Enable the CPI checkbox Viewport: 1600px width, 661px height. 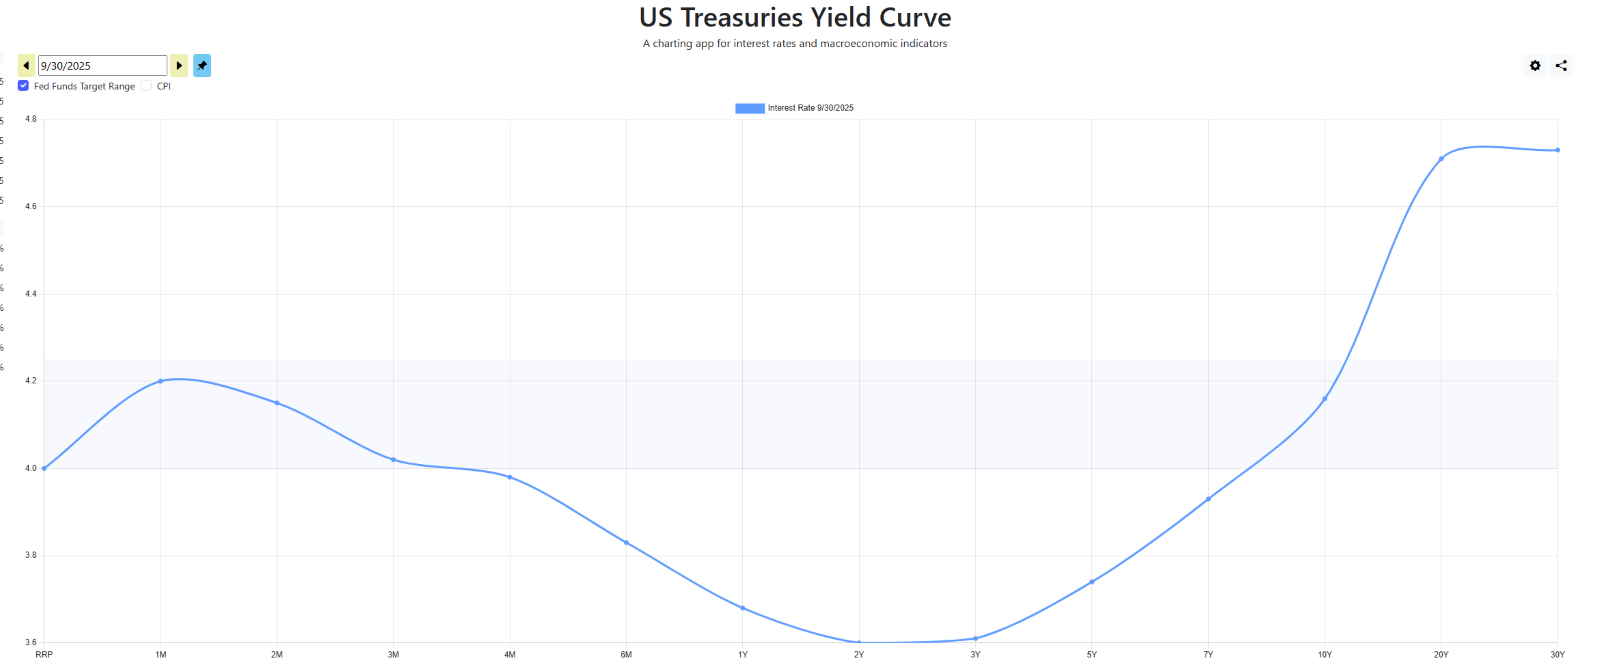click(x=146, y=86)
